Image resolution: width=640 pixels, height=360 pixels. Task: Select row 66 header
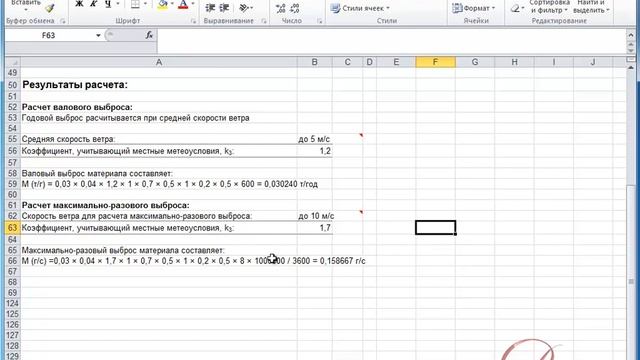pos(13,261)
